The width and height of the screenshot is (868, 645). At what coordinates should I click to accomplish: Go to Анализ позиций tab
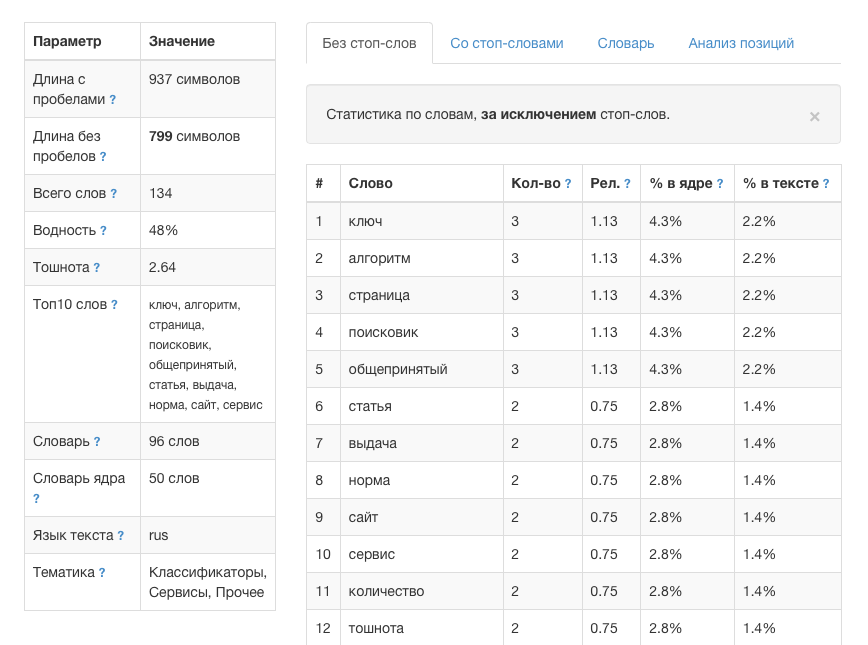click(741, 43)
